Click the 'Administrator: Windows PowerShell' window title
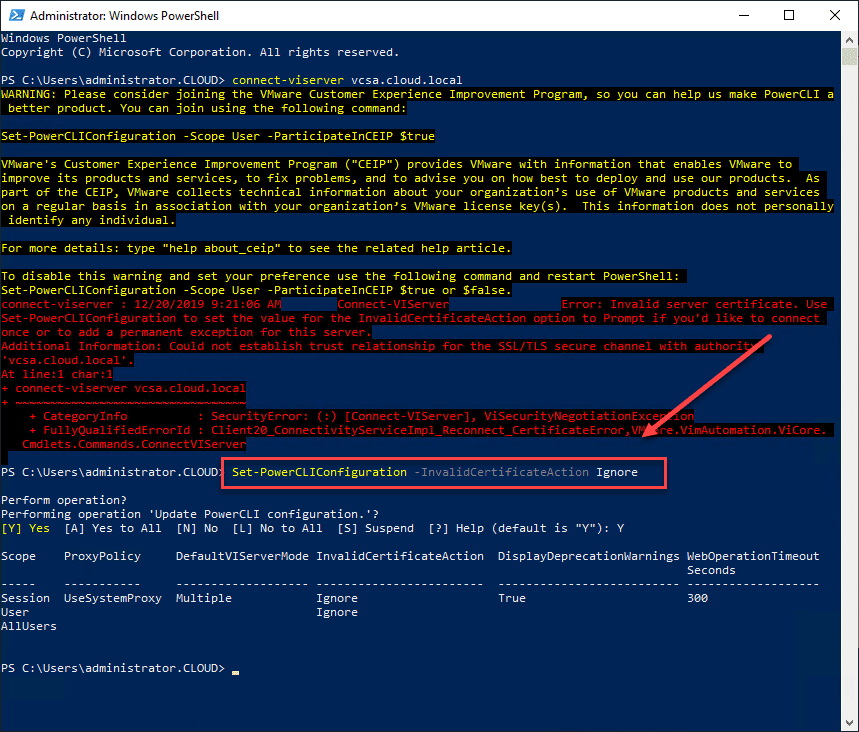Viewport: 859px width, 732px height. 124,16
